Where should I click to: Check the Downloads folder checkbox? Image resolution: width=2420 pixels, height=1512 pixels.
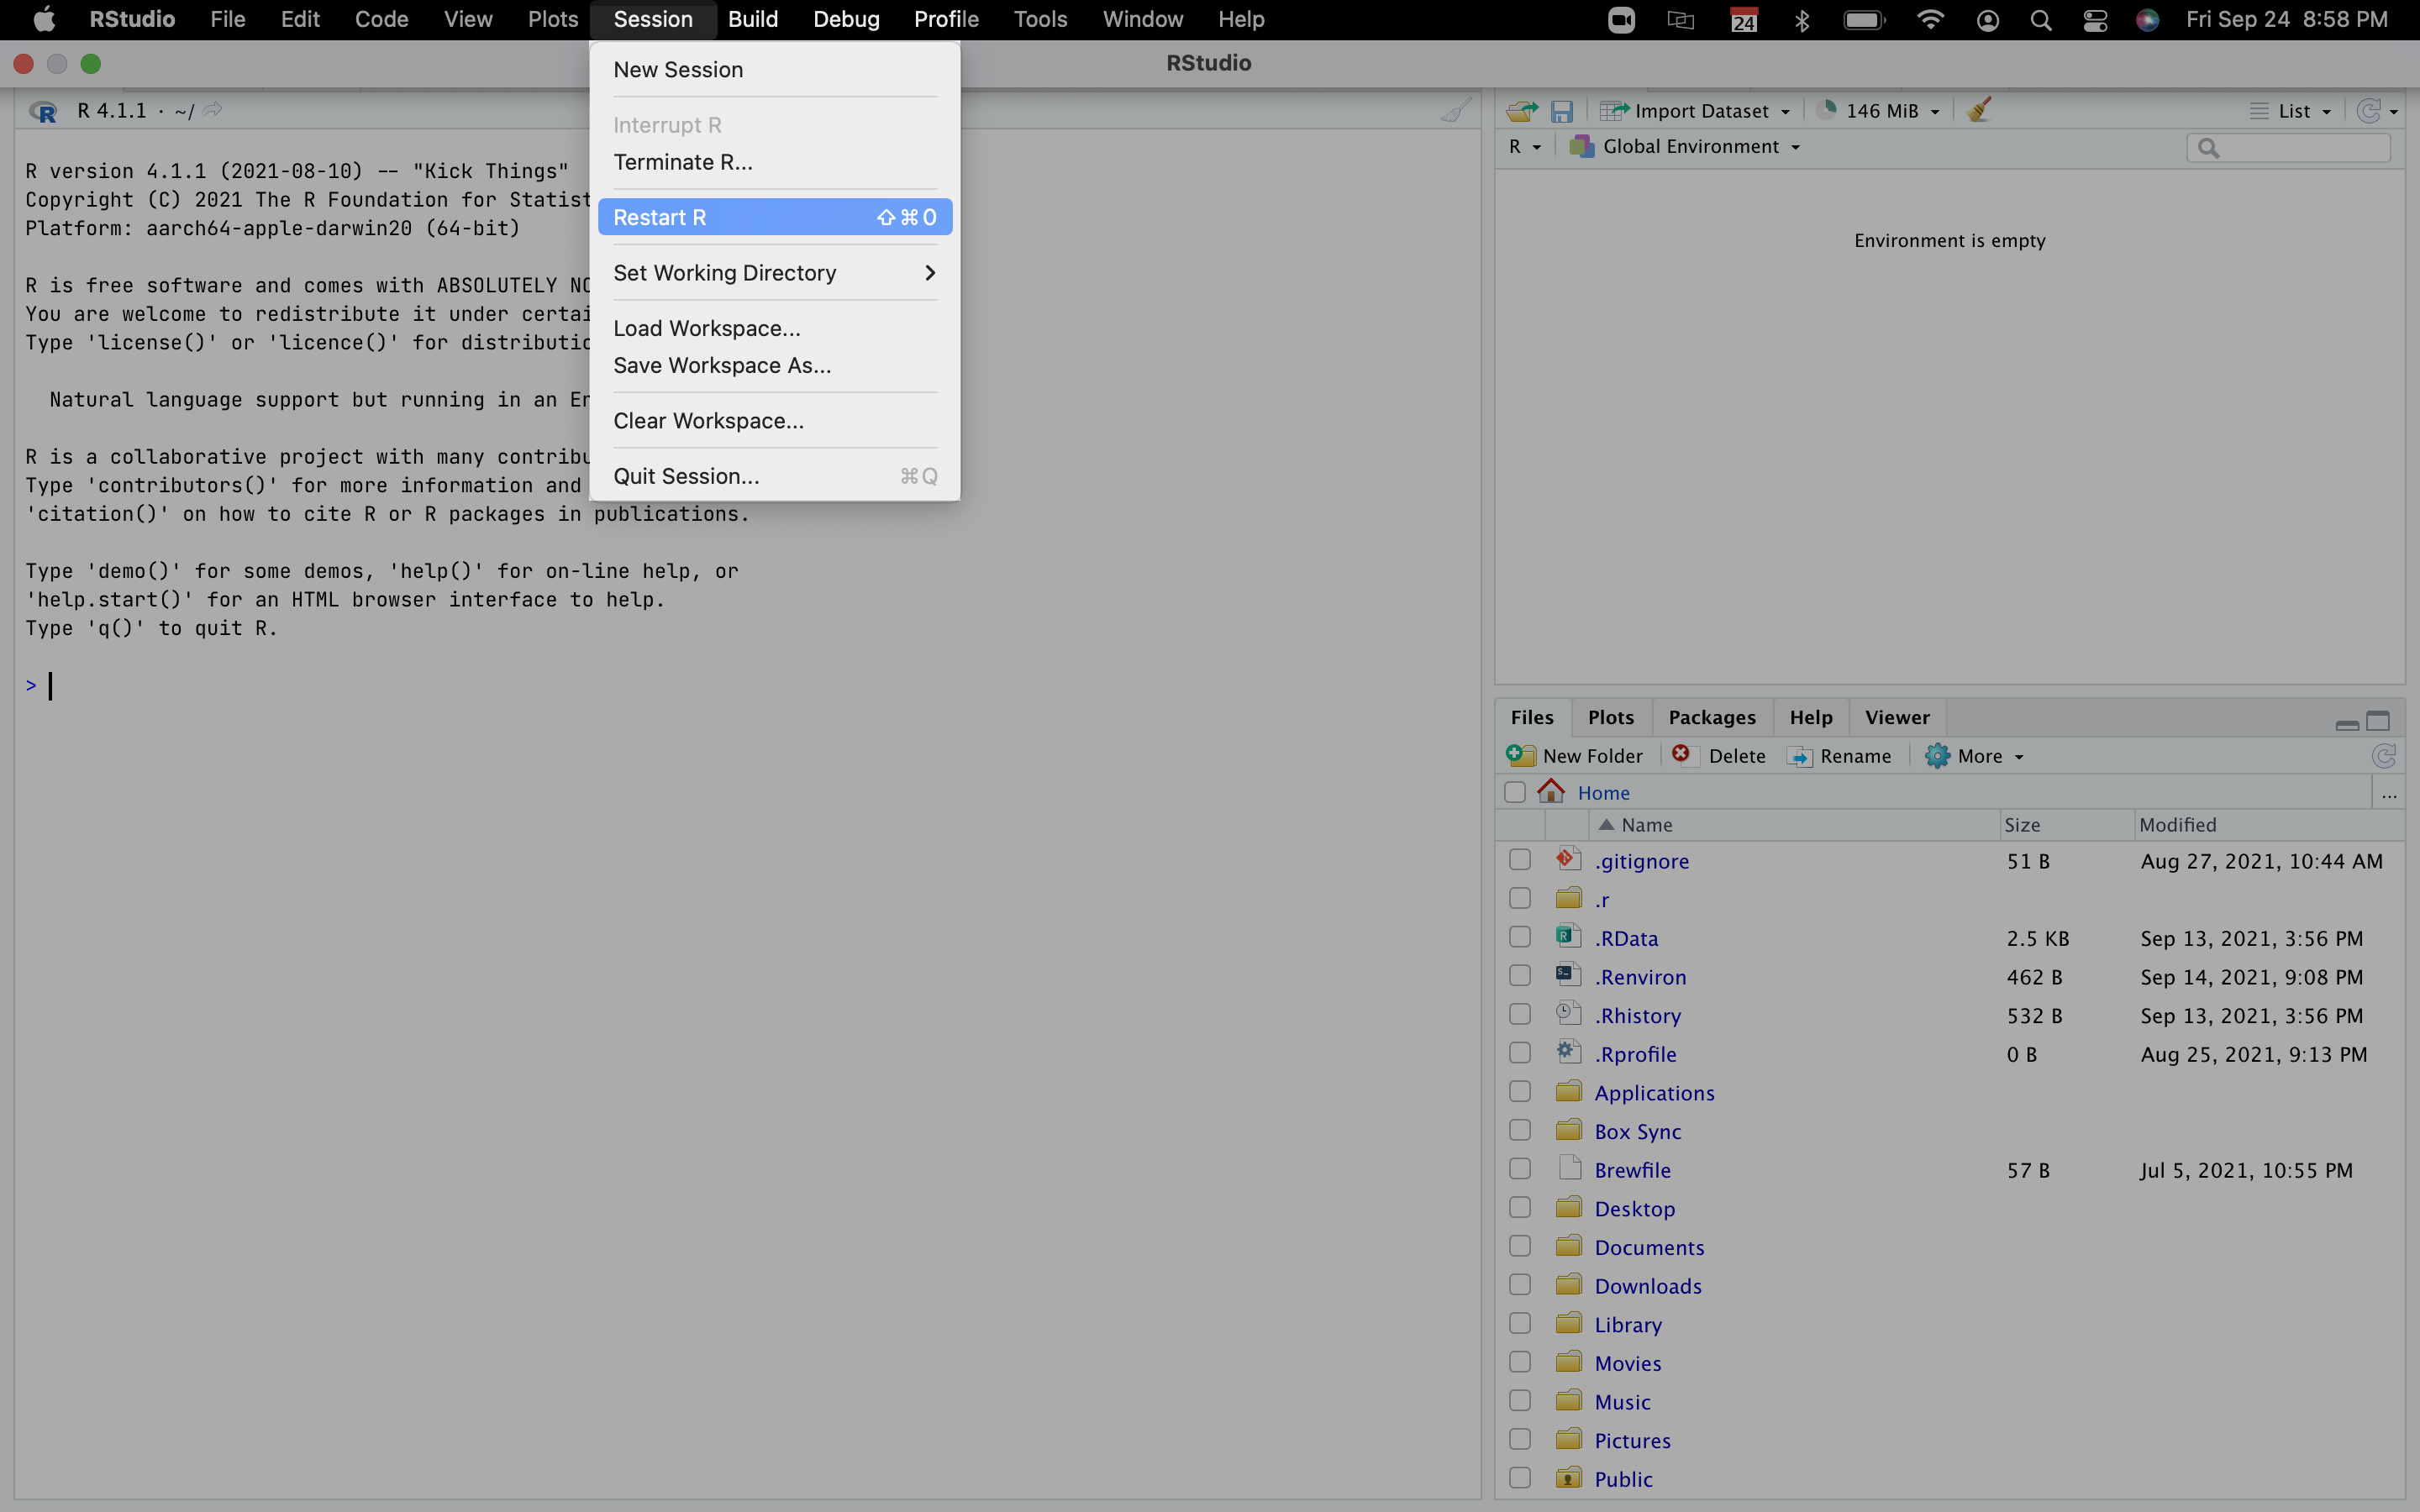point(1519,1285)
